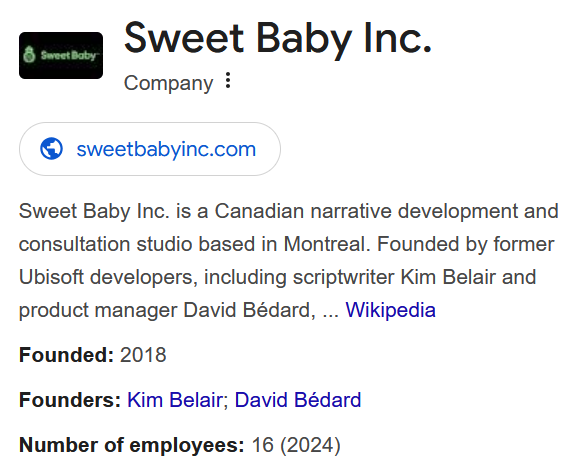Open the sweetbabyinc.com website link
The height and width of the screenshot is (466, 571).
(166, 149)
